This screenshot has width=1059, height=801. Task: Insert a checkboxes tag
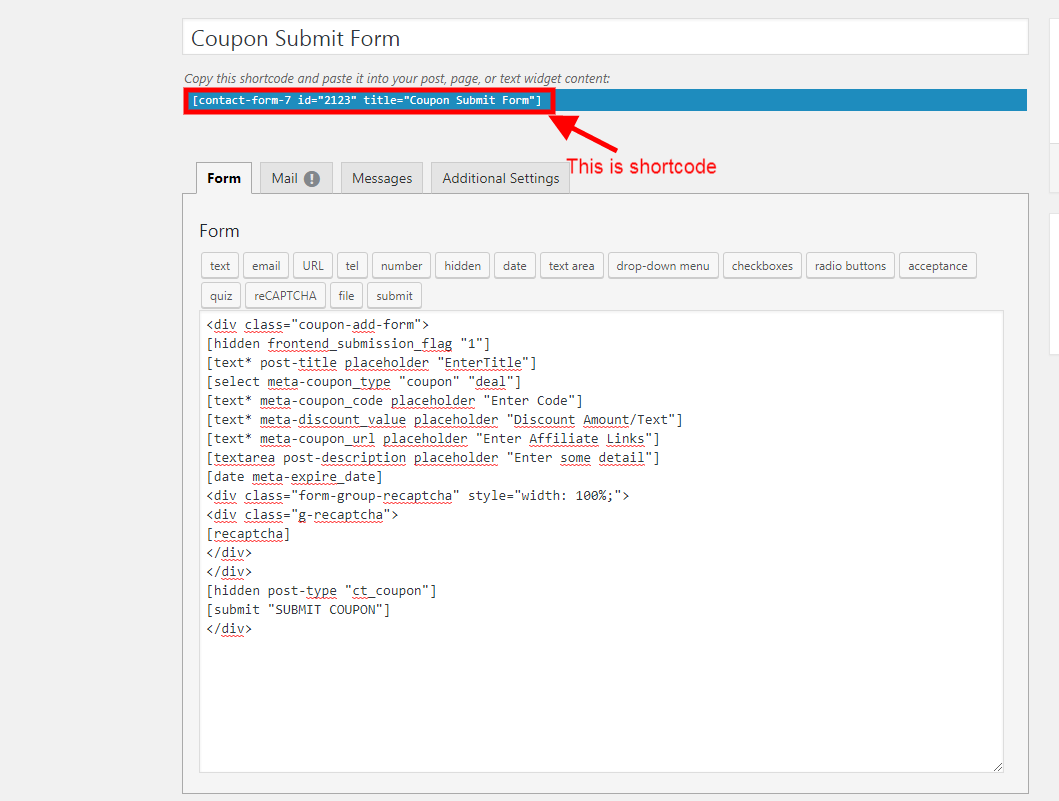[762, 266]
